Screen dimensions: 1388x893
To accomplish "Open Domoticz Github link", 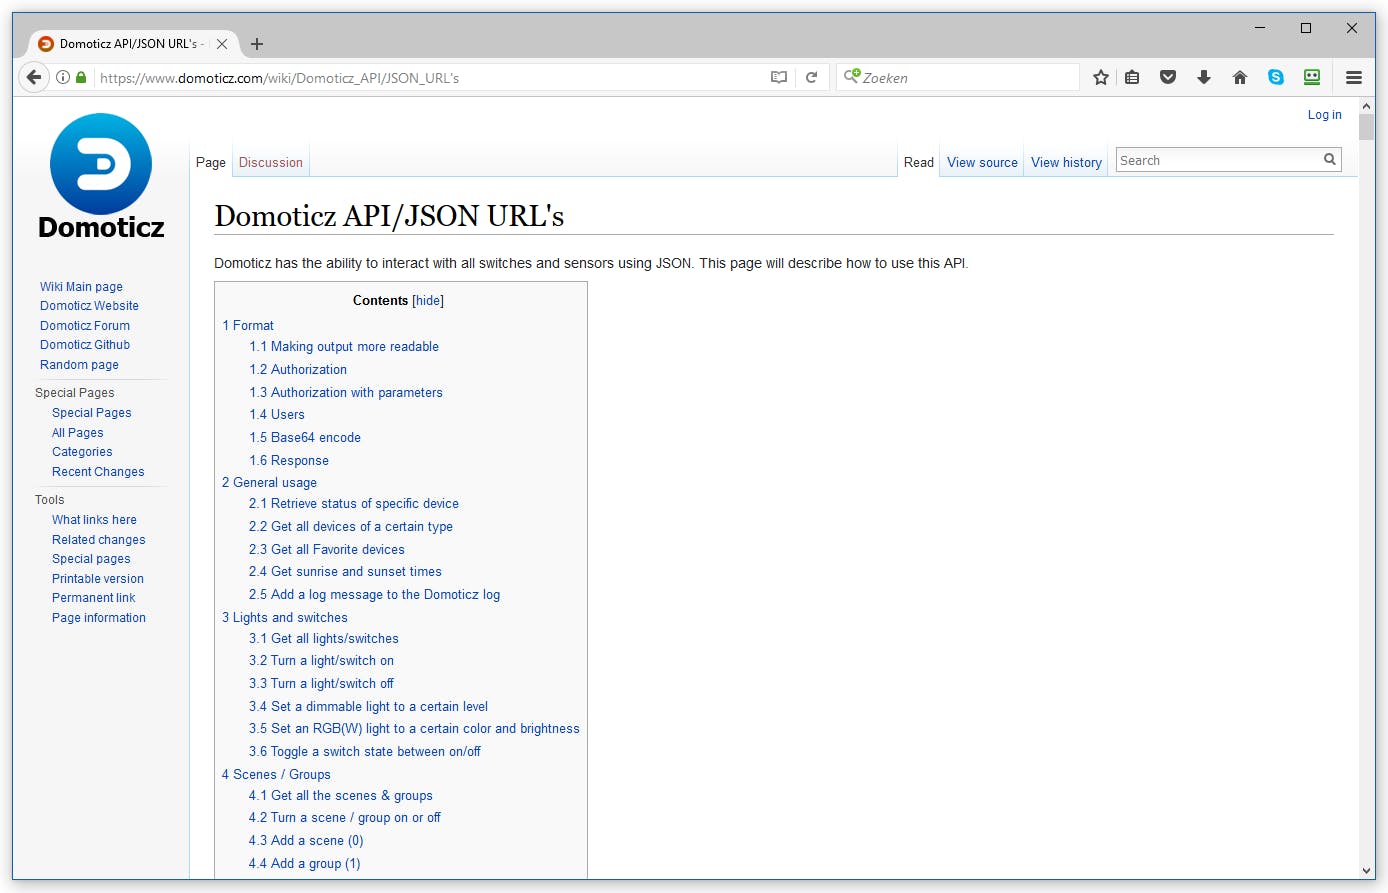I will pos(85,345).
